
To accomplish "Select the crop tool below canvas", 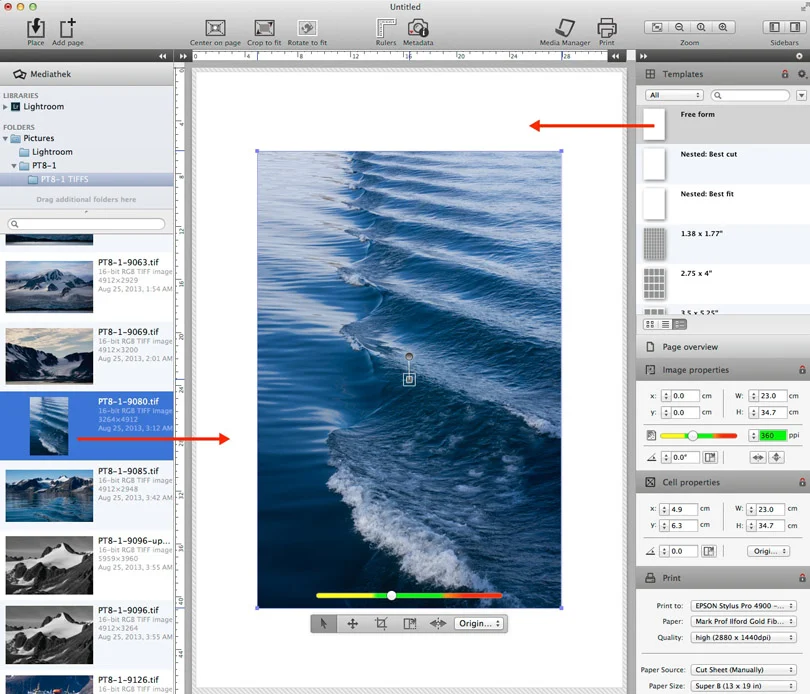I will pyautogui.click(x=381, y=624).
